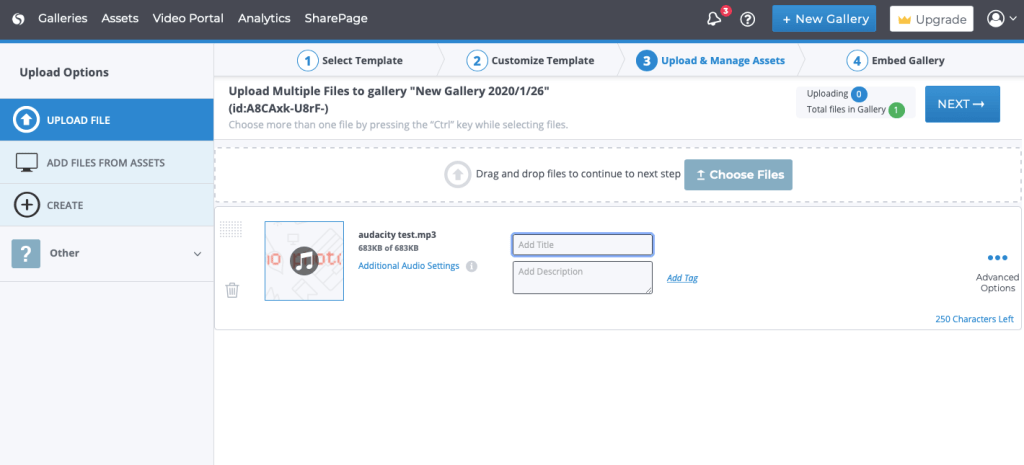Switch to the Customize Template step
Screen dimensions: 1024x465
(531, 60)
